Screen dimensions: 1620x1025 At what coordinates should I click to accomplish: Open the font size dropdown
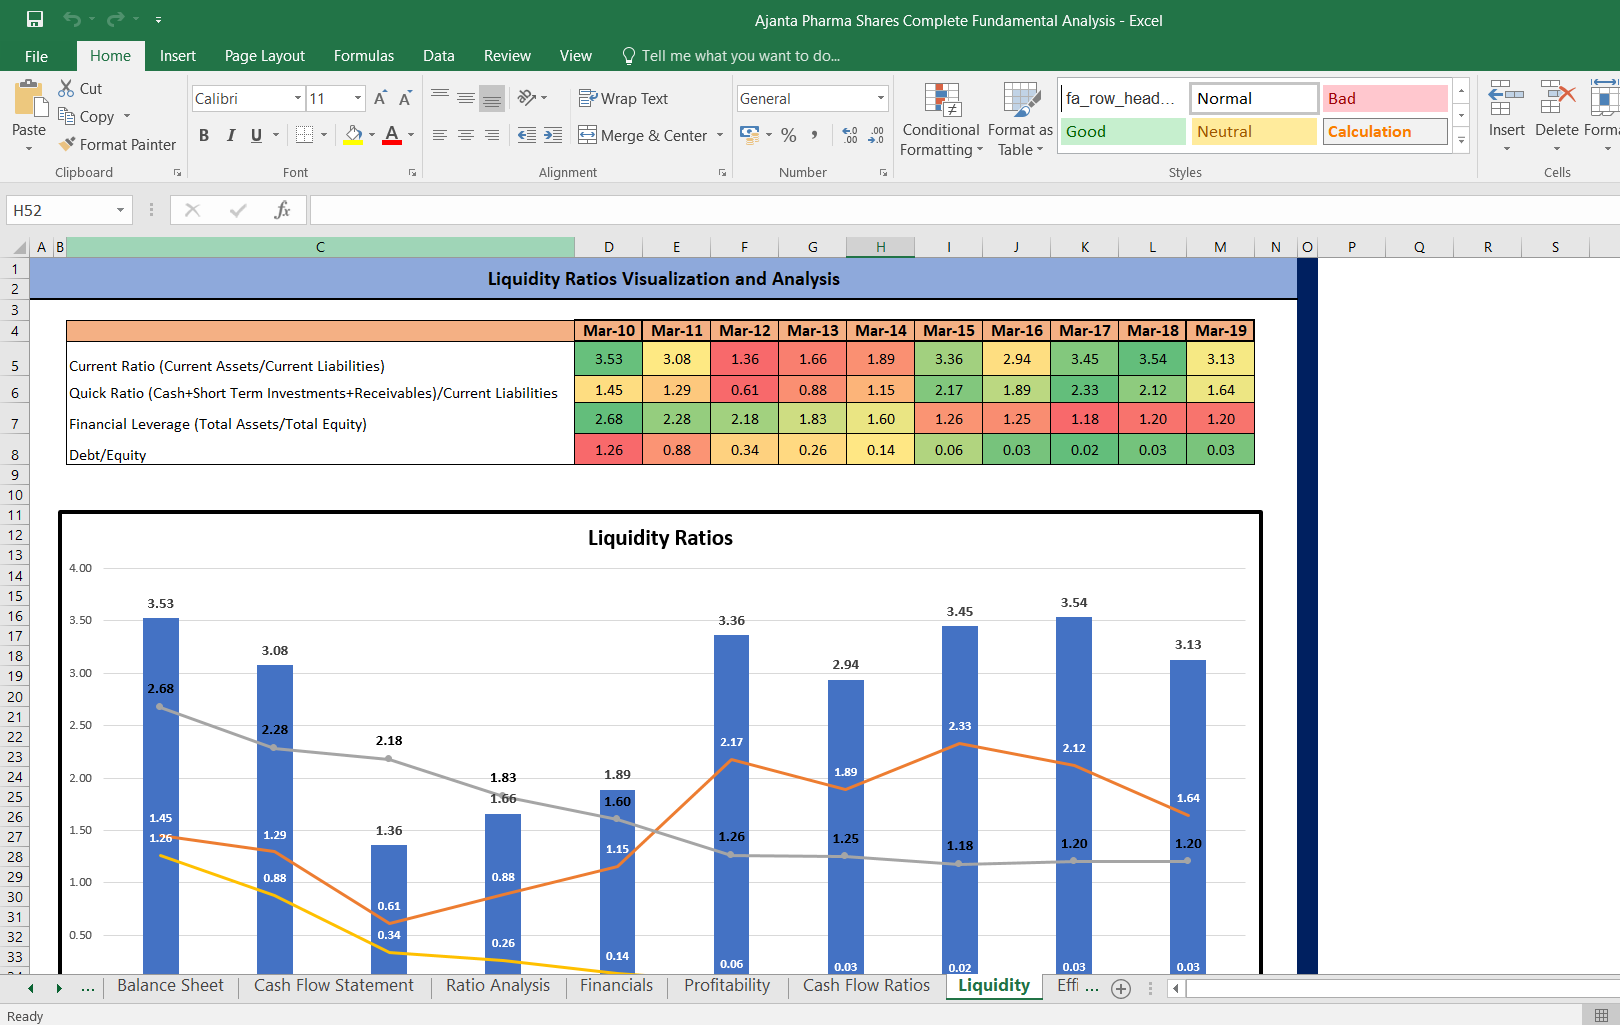tap(358, 98)
